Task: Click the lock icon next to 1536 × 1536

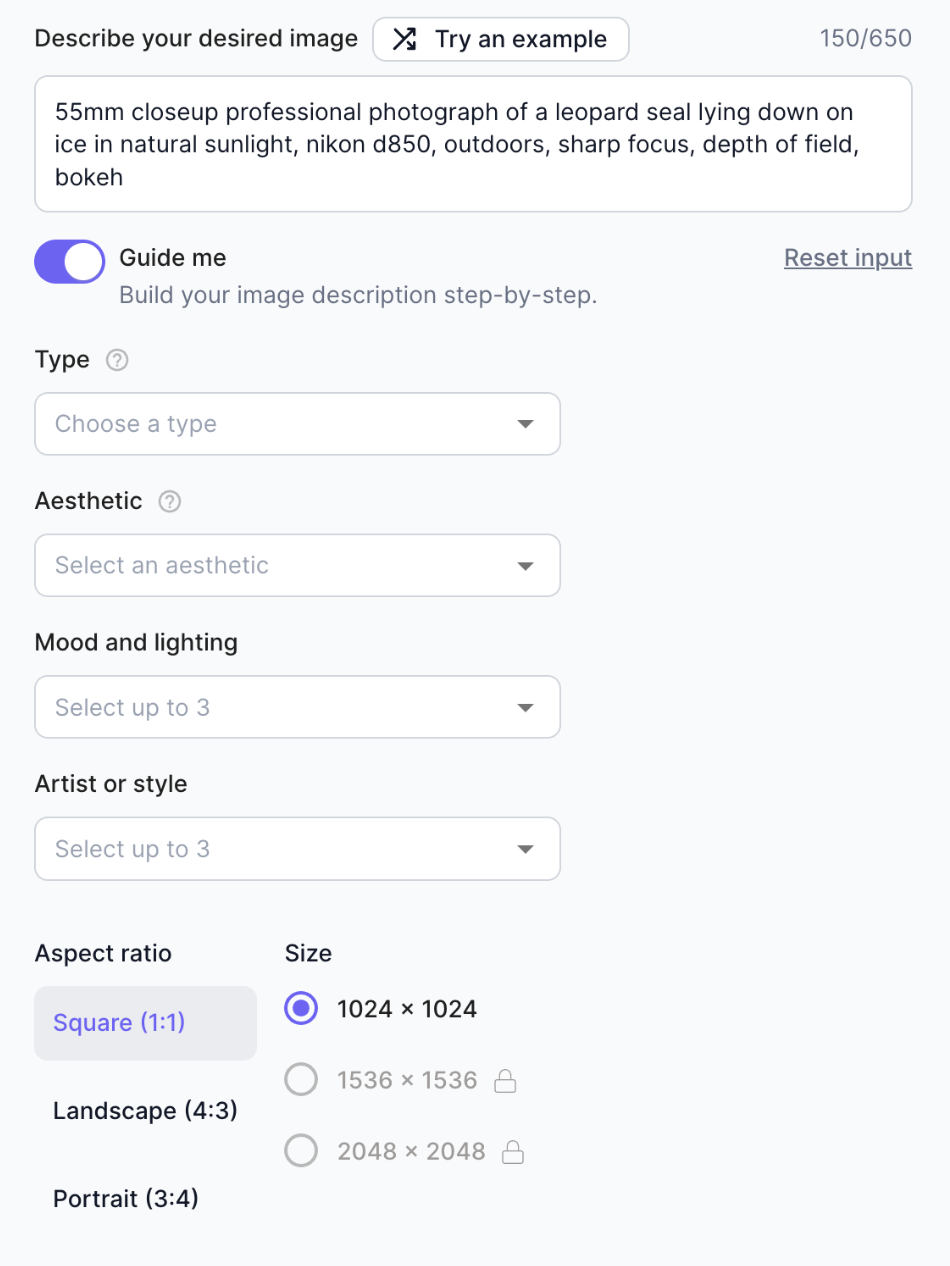Action: (x=506, y=1081)
